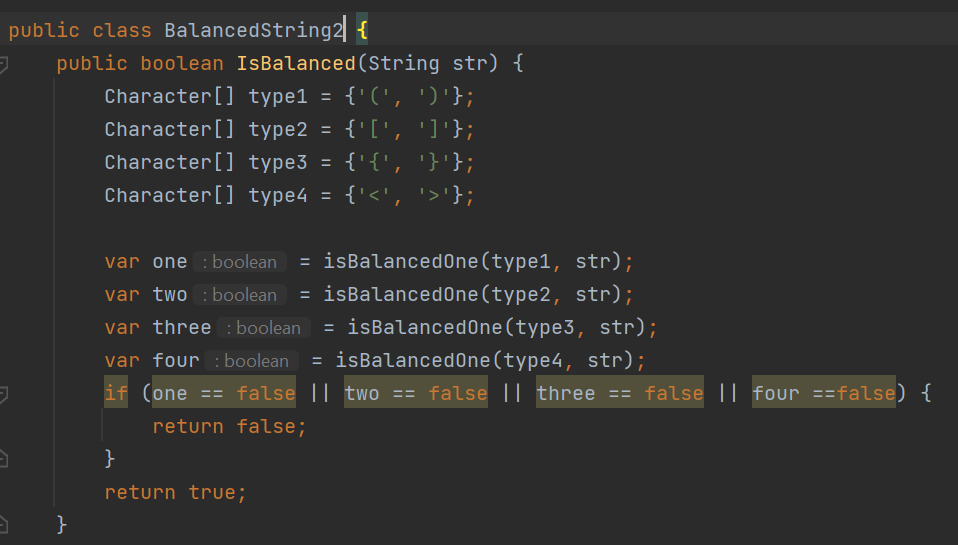Click fold end marker at if block's closing brace

tap(4, 459)
